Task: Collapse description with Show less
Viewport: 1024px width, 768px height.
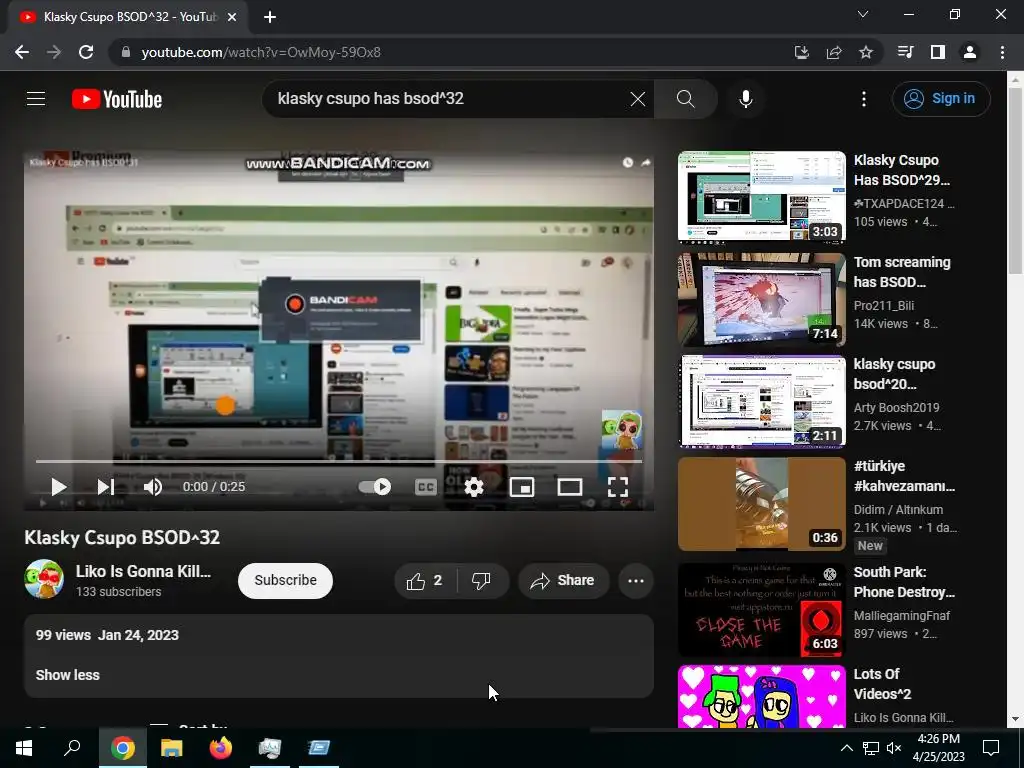Action: pyautogui.click(x=67, y=675)
